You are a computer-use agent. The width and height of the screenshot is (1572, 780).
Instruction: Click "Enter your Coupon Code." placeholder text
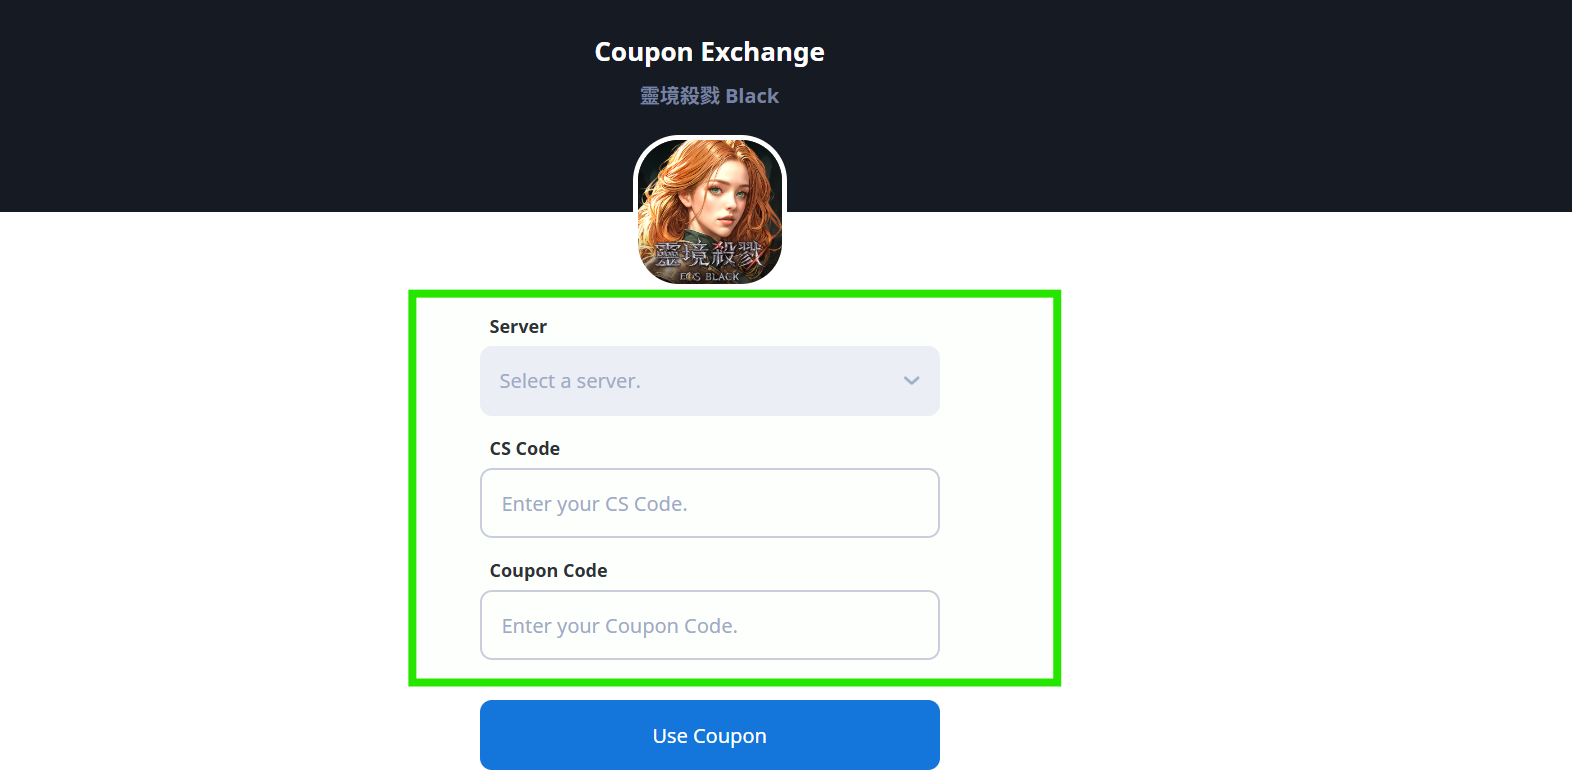pos(619,626)
